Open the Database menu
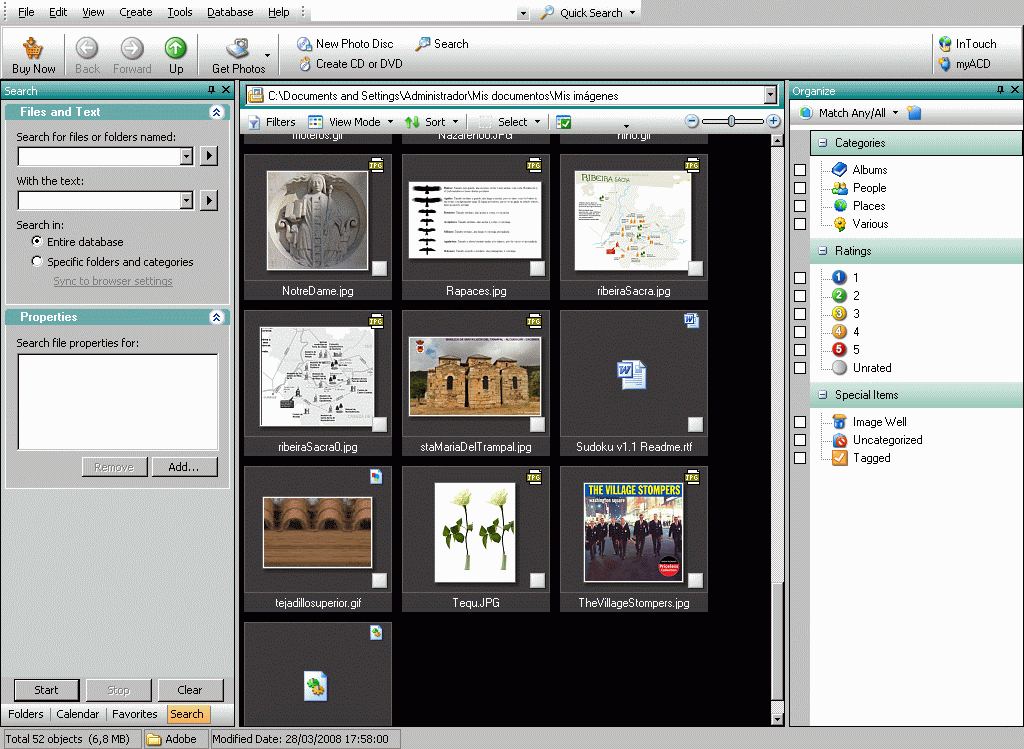 pos(229,12)
